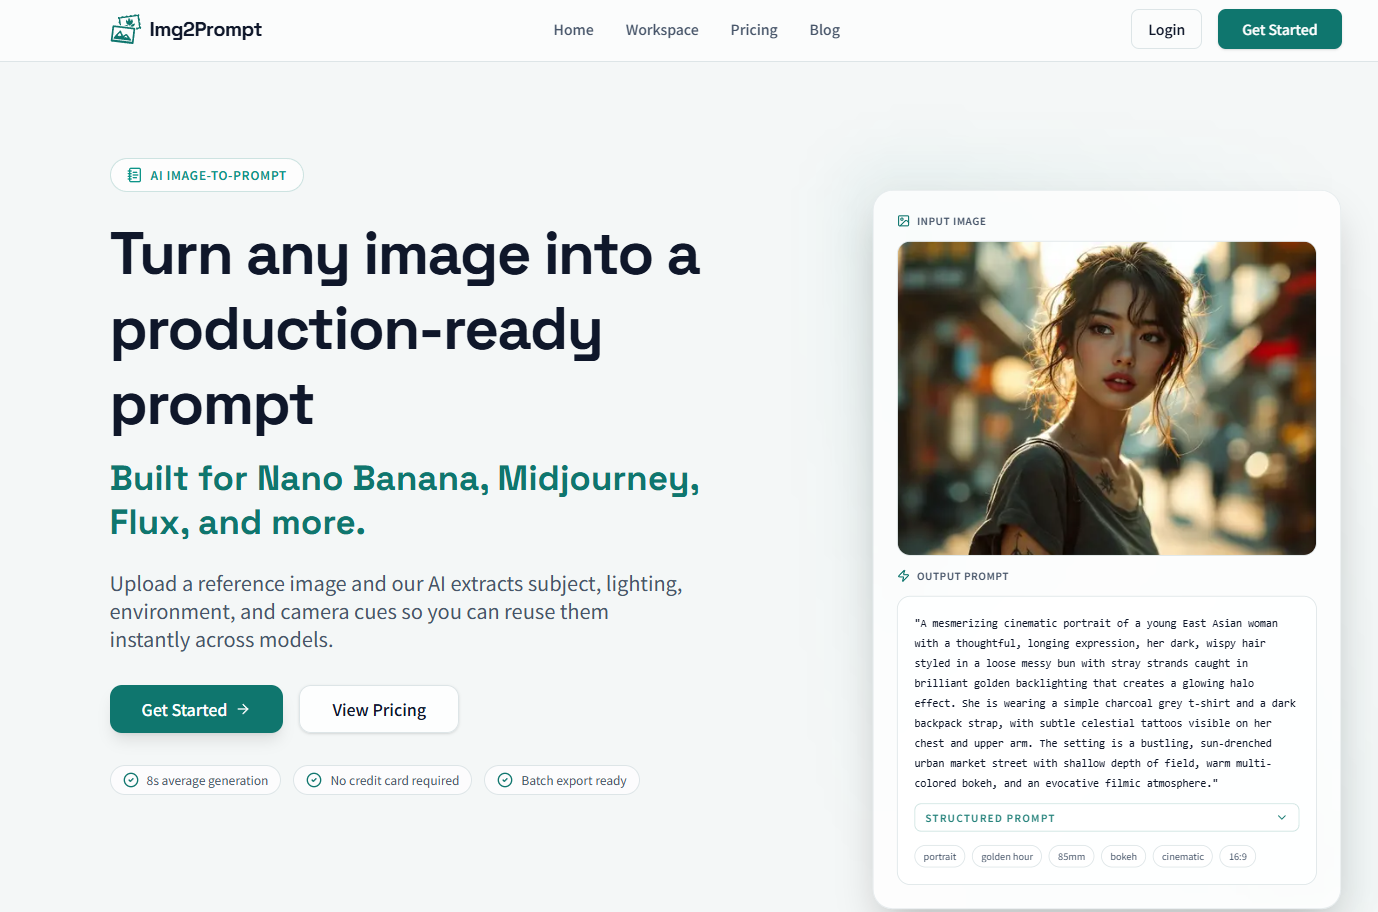
Task: Click the arrow icon in hero Get Started
Action: (243, 709)
